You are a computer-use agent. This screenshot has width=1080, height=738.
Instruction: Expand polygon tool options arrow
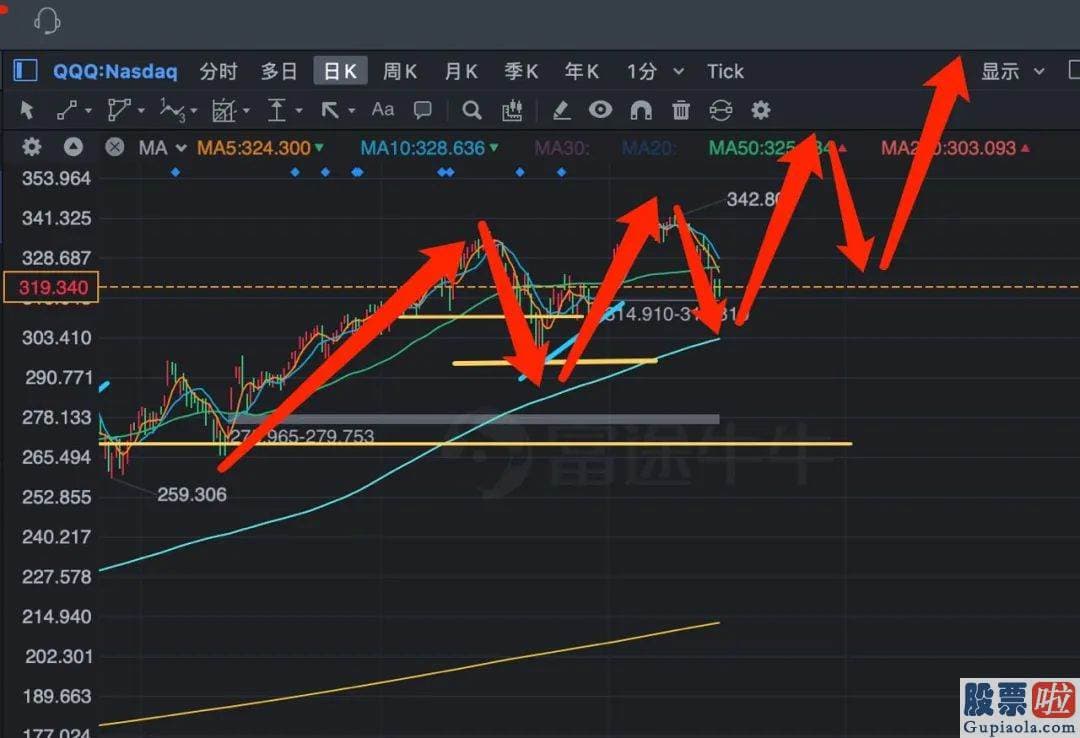[x=141, y=110]
